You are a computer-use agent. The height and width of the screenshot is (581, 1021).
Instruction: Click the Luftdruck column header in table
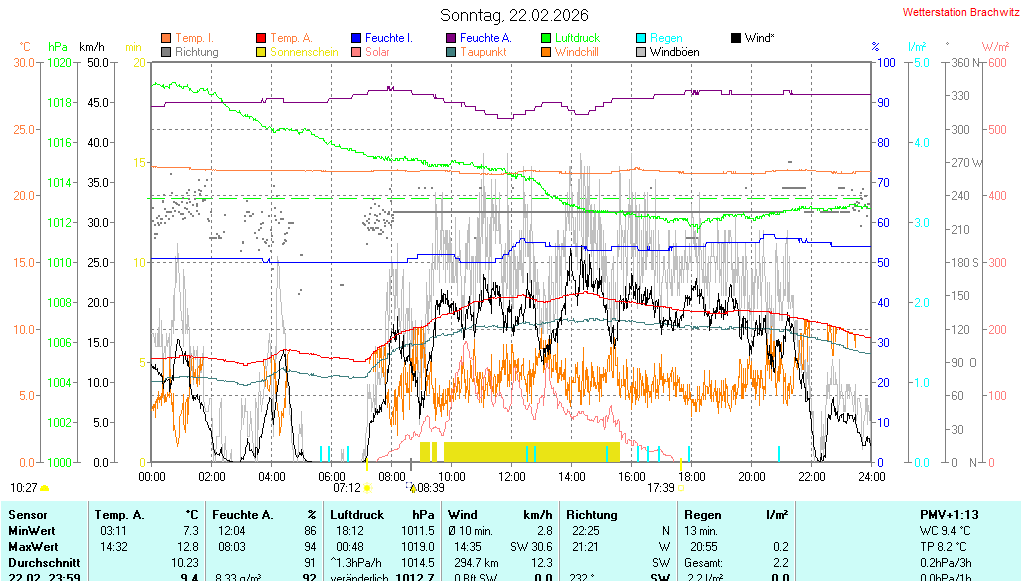tap(357, 515)
